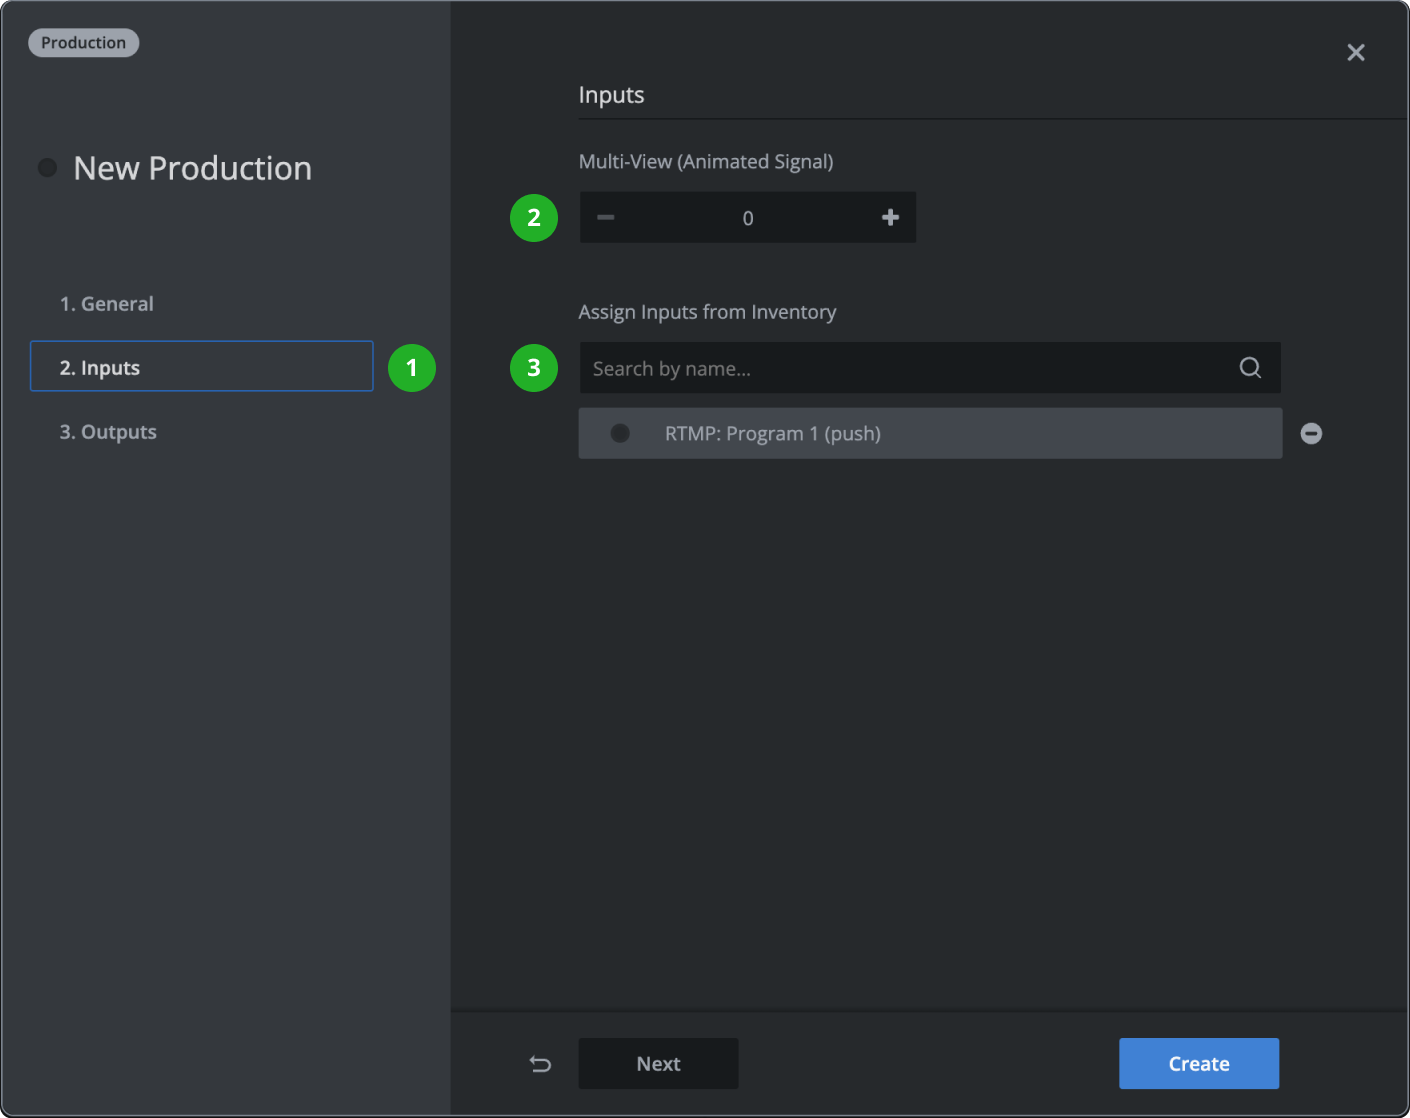Click the Inputs section heading
Image resolution: width=1410 pixels, height=1118 pixels.
pyautogui.click(x=611, y=94)
